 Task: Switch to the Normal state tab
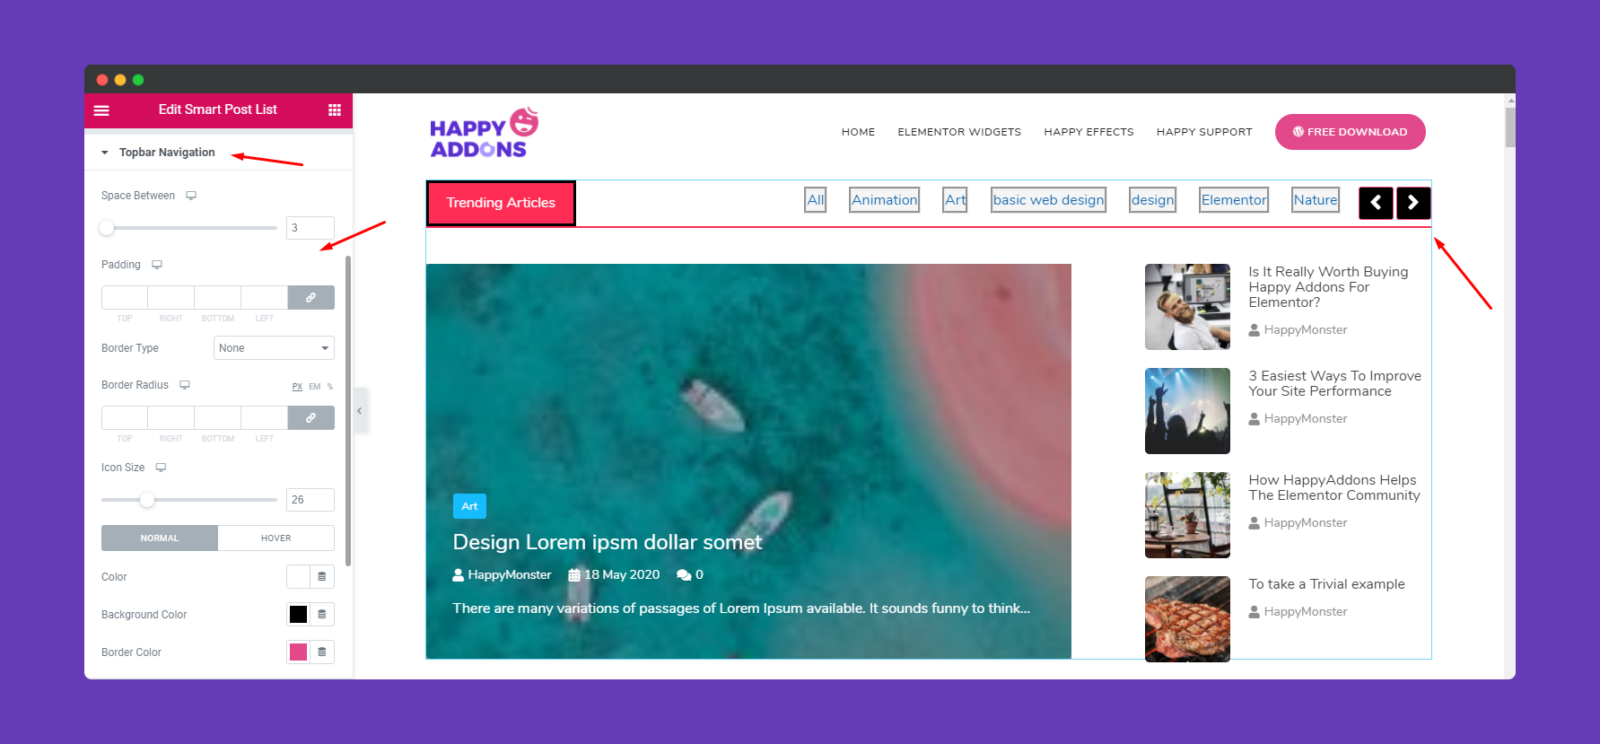click(159, 538)
